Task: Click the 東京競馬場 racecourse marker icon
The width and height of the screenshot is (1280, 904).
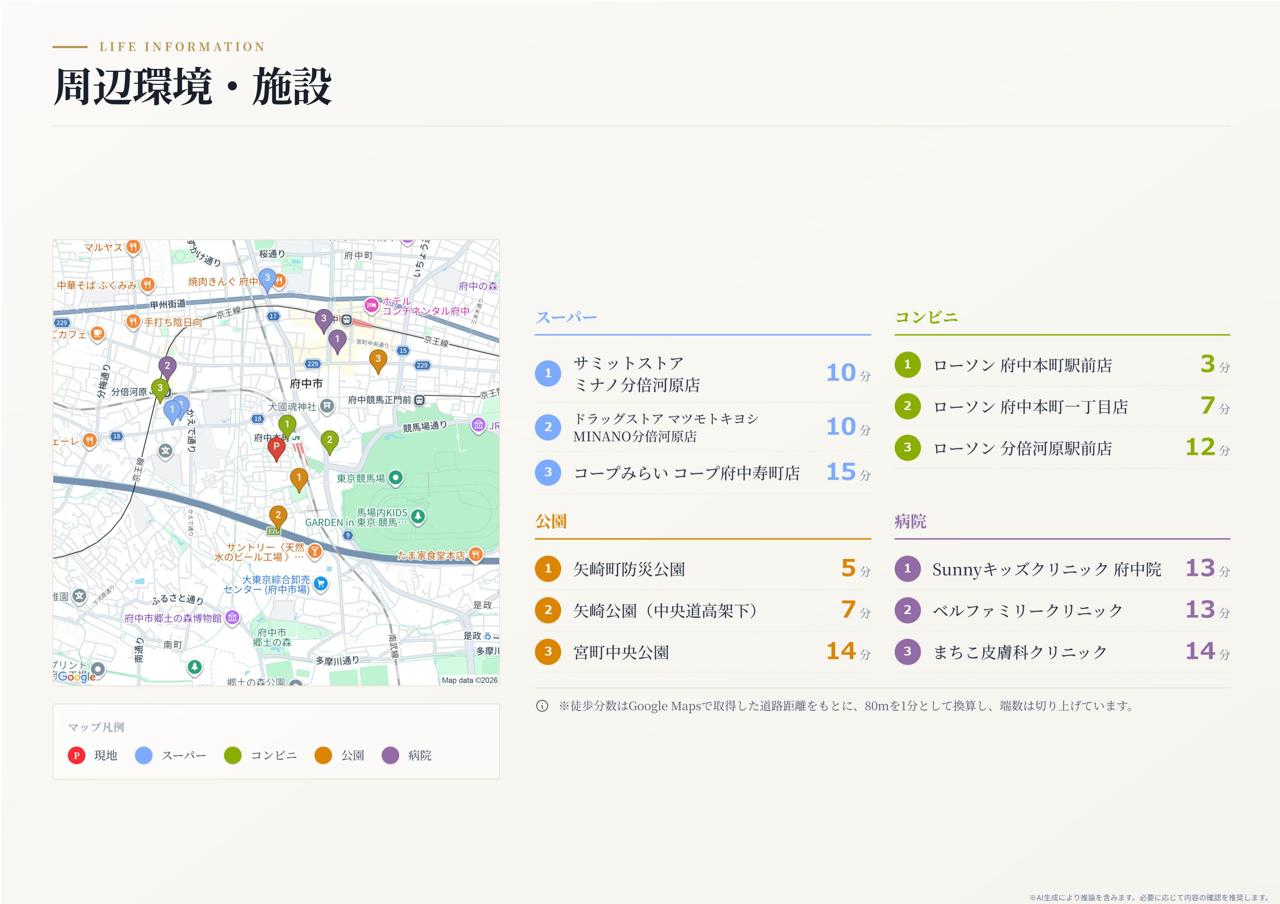Action: 396,478
